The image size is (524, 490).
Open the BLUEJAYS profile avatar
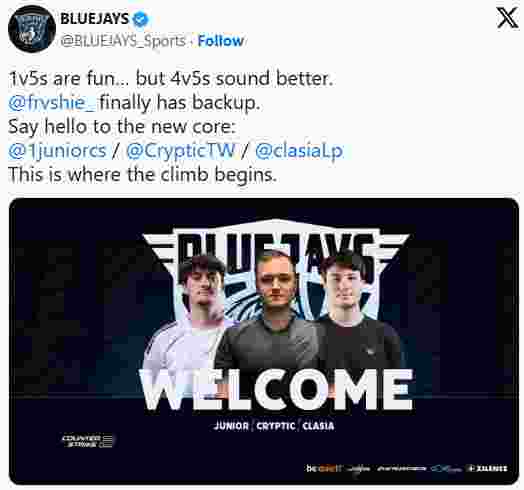(32, 29)
